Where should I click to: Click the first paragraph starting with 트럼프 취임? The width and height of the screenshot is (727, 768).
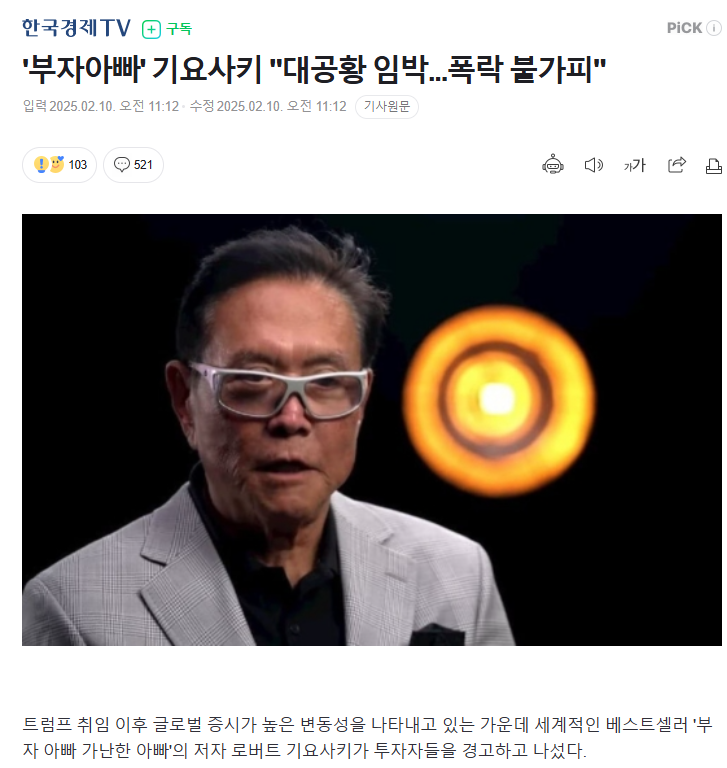pos(367,737)
